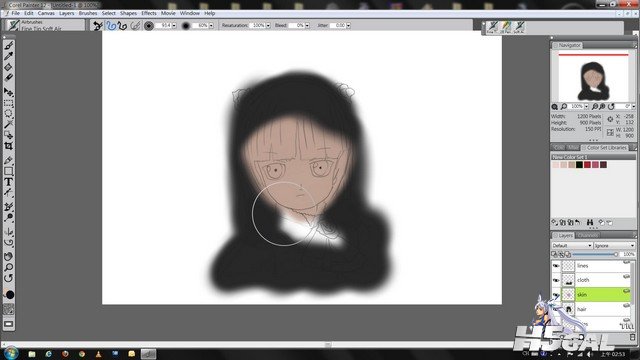This screenshot has height=360, width=640.
Task: Open Firefox from the taskbar
Action: click(65, 354)
